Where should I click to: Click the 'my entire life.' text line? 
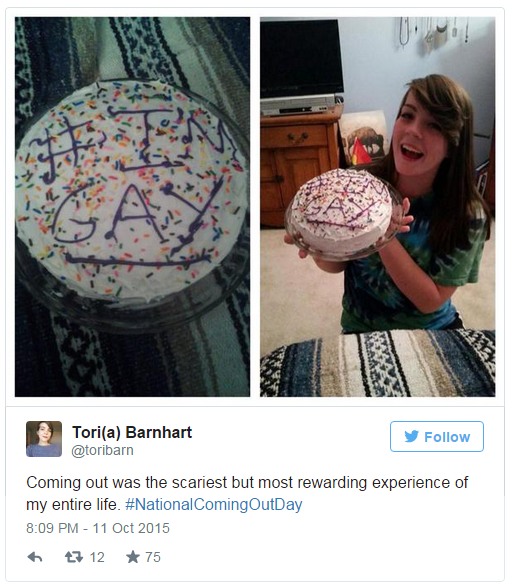[x=73, y=504]
